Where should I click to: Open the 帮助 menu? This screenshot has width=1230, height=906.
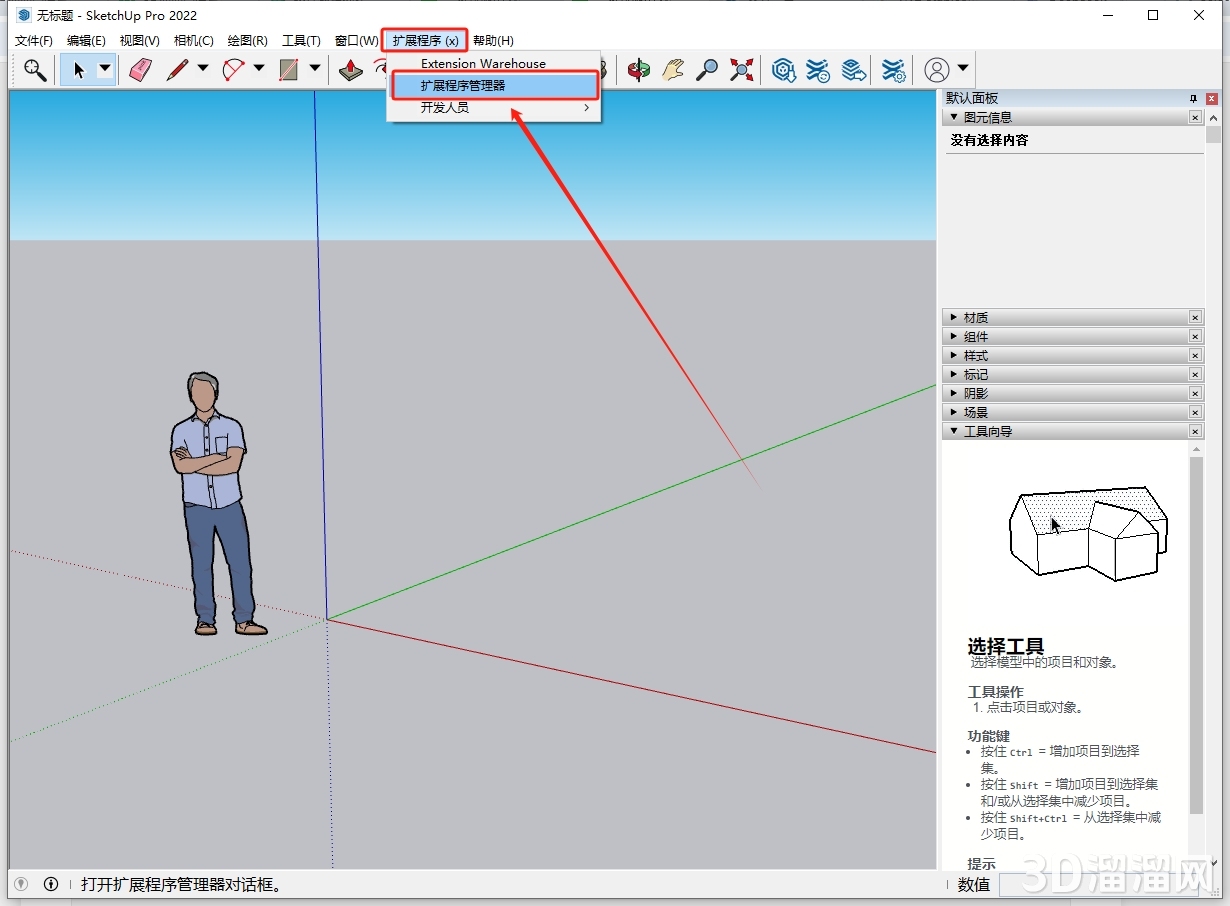coord(492,40)
